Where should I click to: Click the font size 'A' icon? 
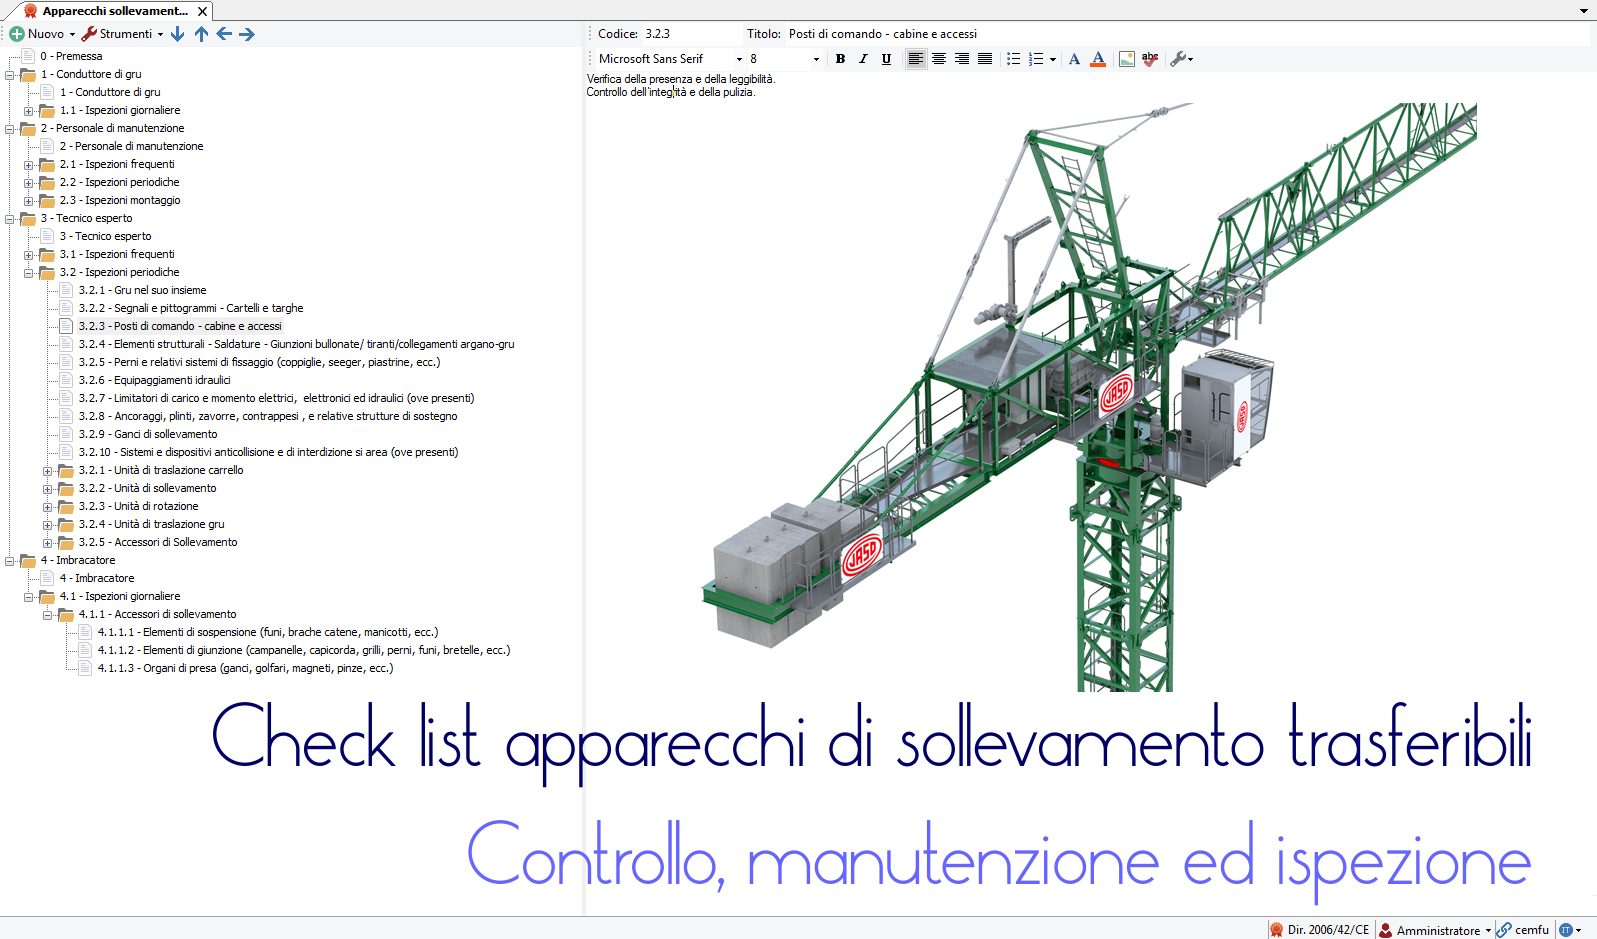click(x=1074, y=59)
